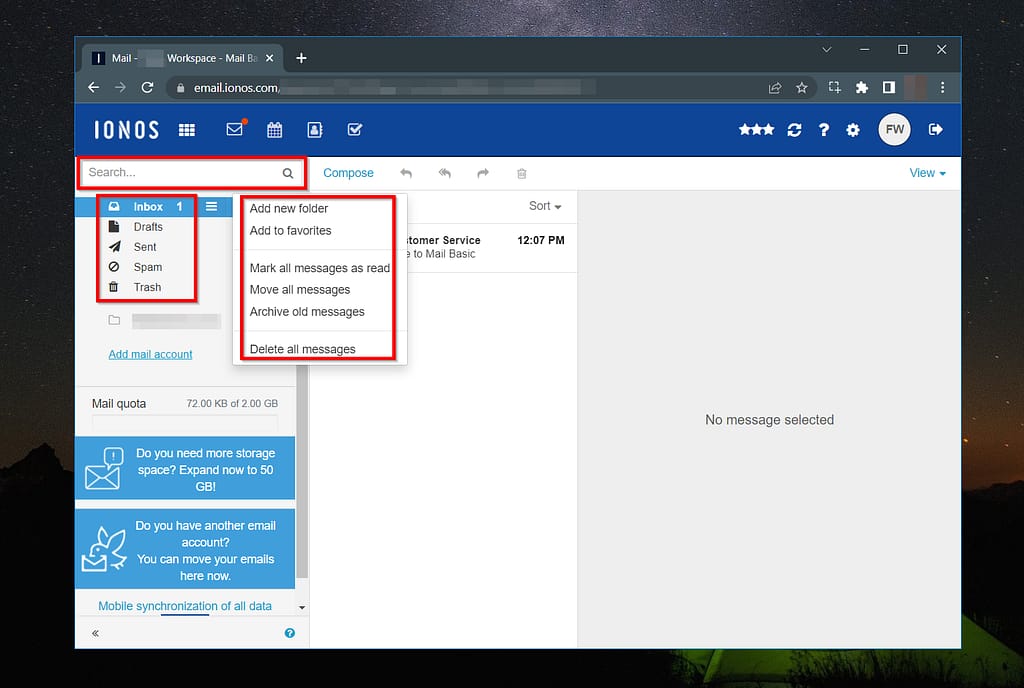Open the Mail app envelope icon

coord(235,129)
